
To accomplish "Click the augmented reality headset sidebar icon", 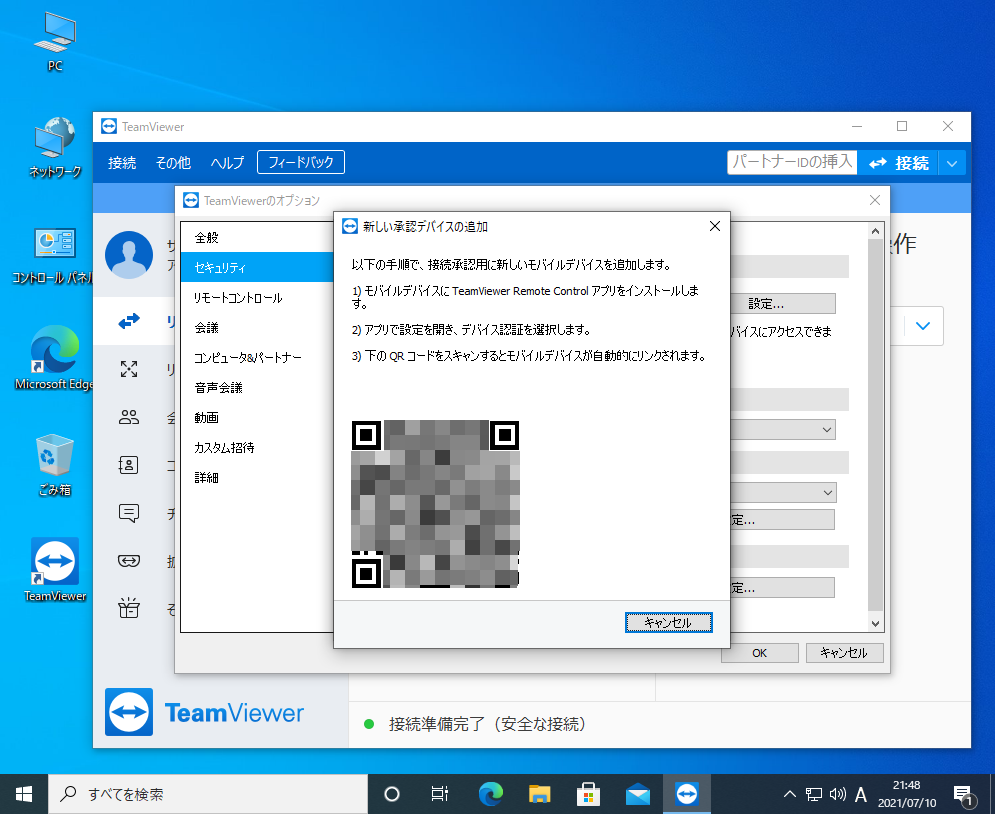I will coord(129,561).
